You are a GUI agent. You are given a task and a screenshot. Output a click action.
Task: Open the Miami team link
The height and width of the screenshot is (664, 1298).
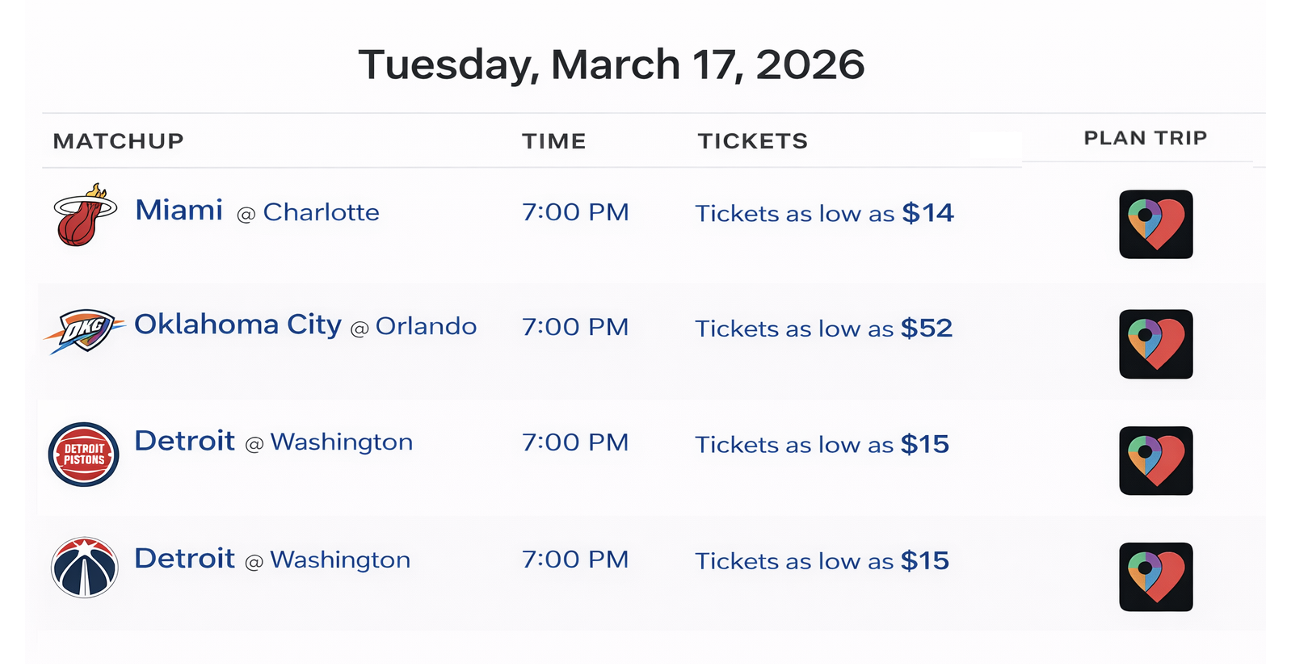[x=179, y=211]
